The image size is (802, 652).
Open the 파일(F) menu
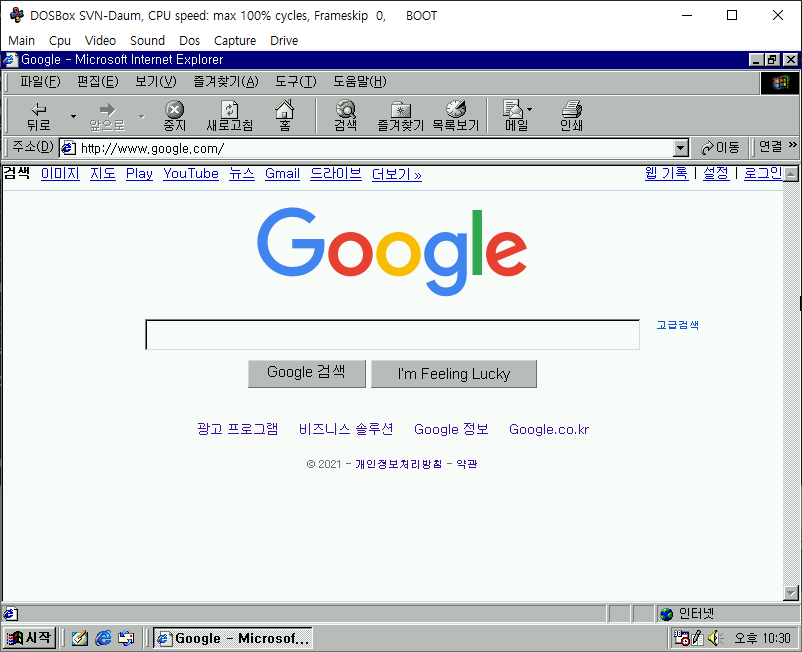40,82
